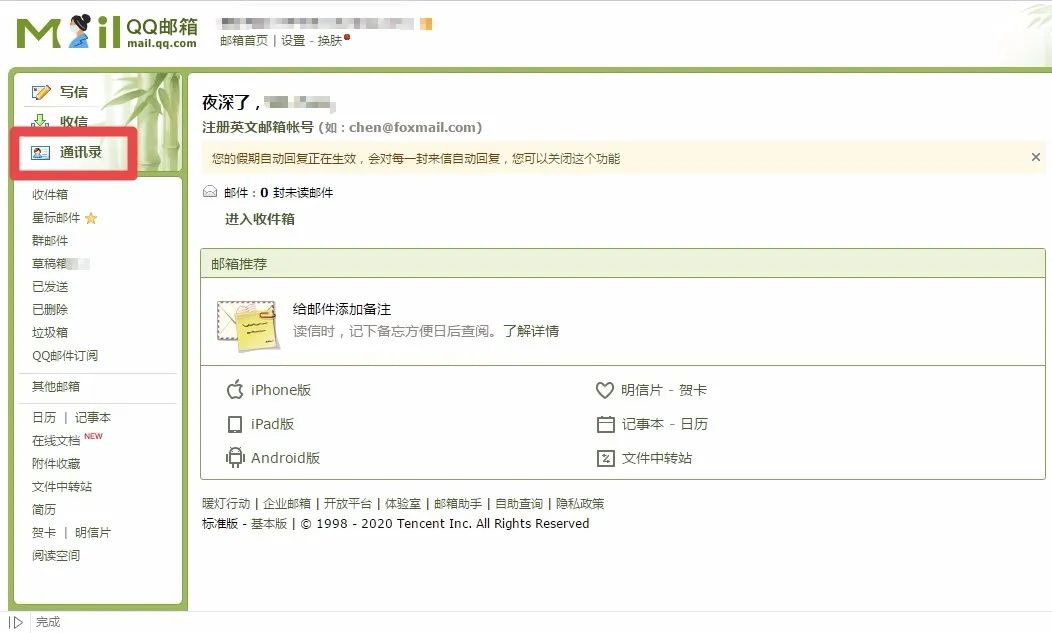Click the postcard heart icon

click(604, 390)
